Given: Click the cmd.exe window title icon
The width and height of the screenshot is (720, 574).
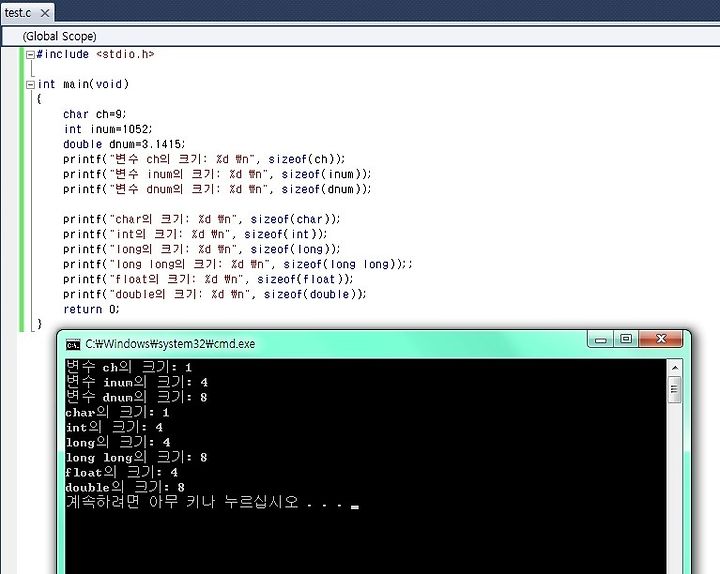Looking at the screenshot, I should pyautogui.click(x=73, y=344).
